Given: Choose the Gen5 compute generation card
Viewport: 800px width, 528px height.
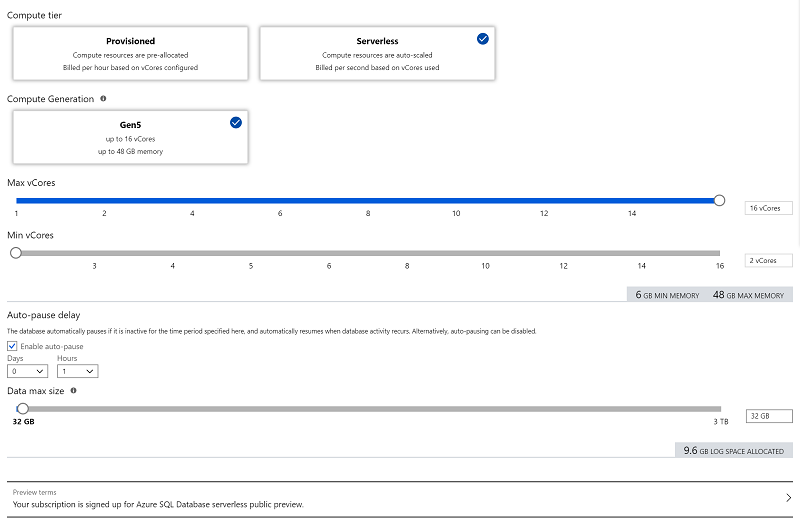Looking at the screenshot, I should click(131, 137).
